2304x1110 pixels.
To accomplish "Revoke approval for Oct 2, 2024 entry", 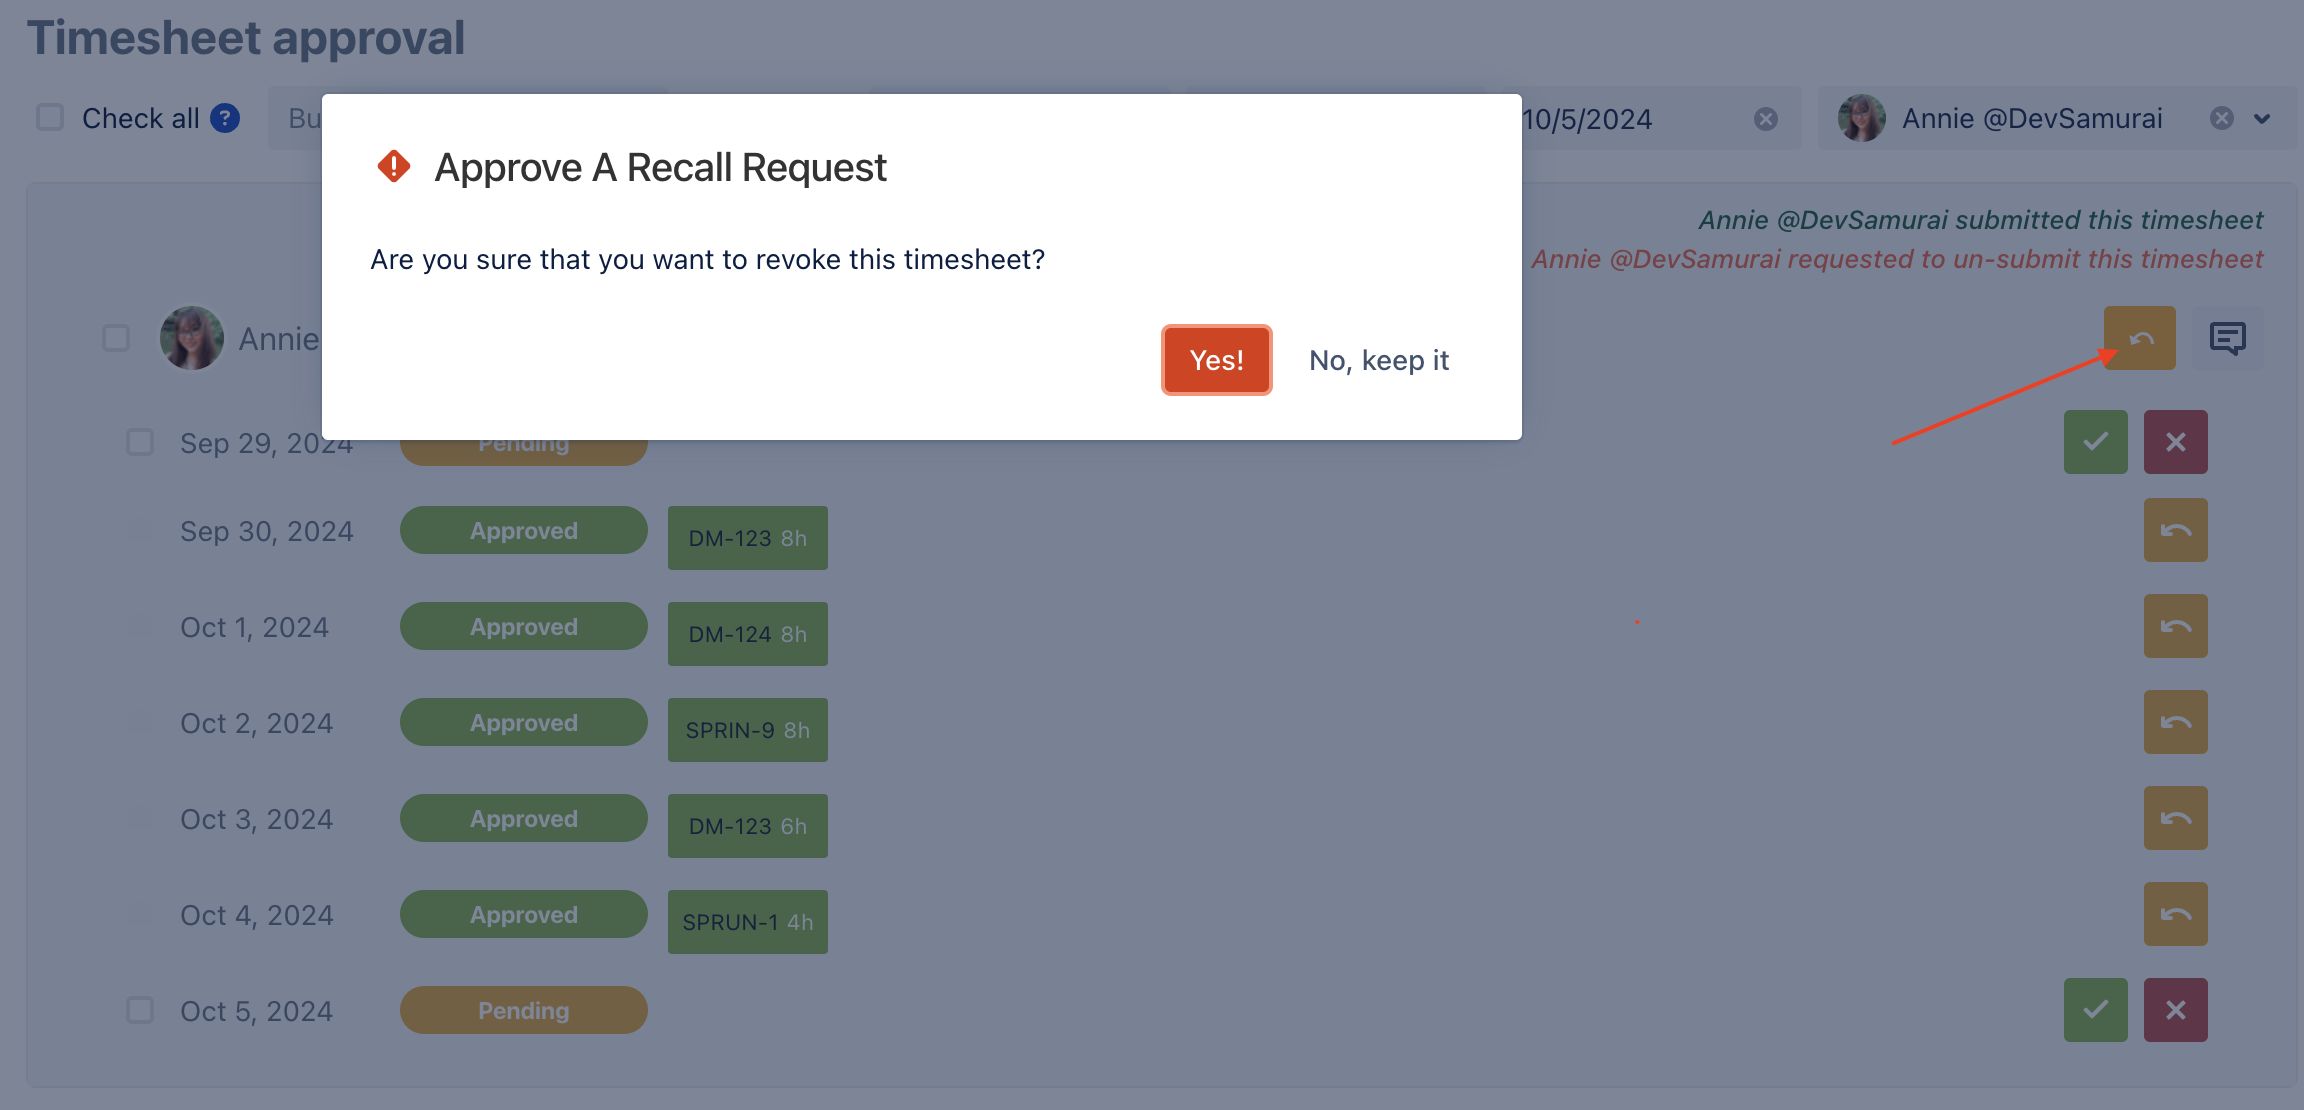I will [x=2175, y=722].
